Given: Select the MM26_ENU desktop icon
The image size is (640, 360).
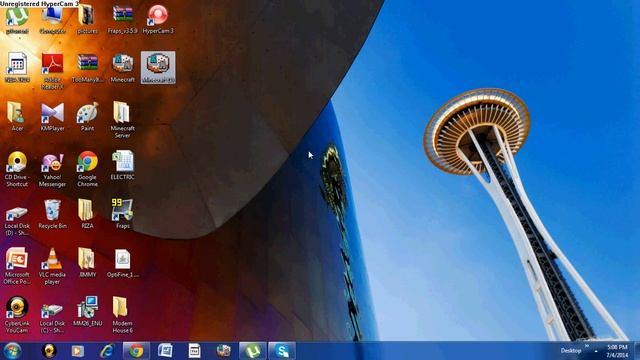Looking at the screenshot, I should coord(87,311).
